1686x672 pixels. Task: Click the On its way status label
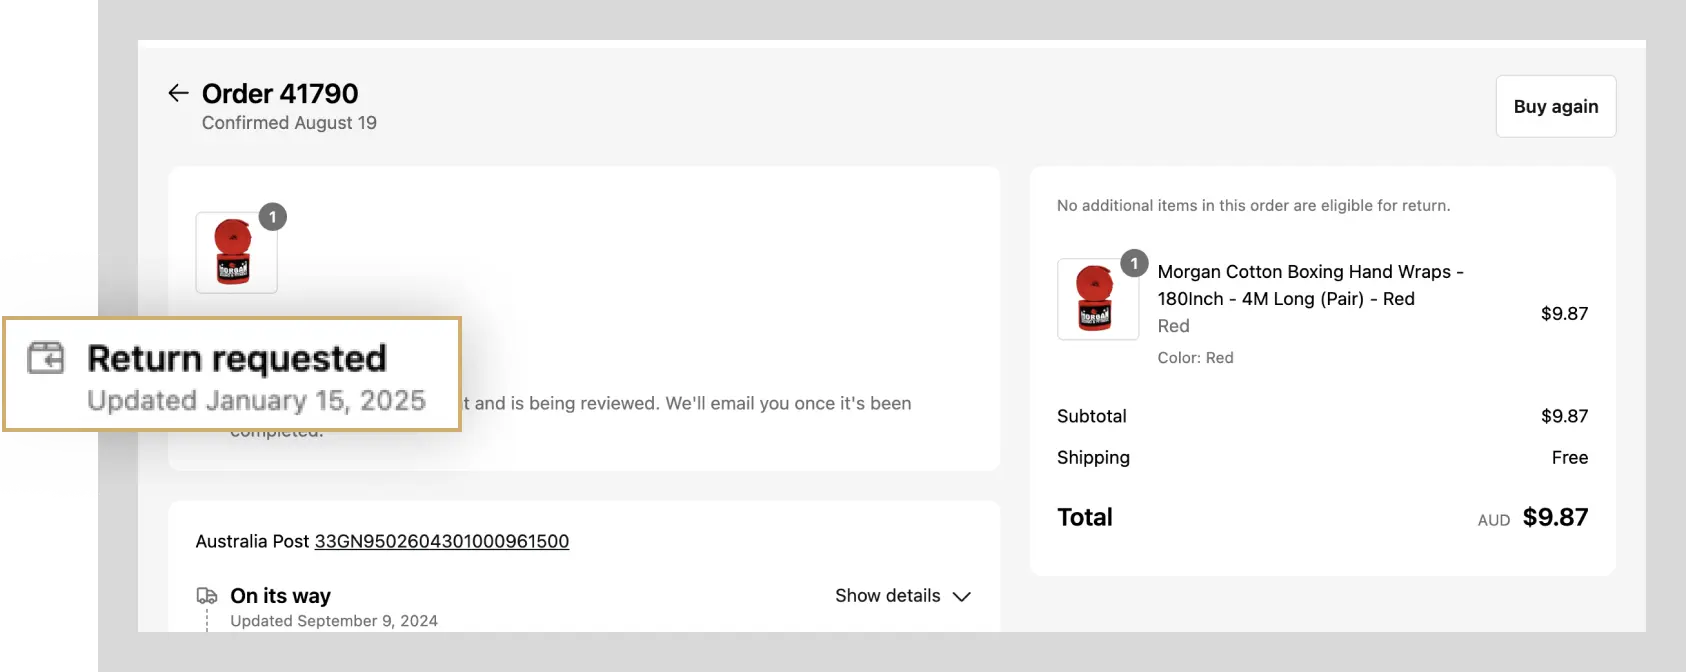[280, 596]
